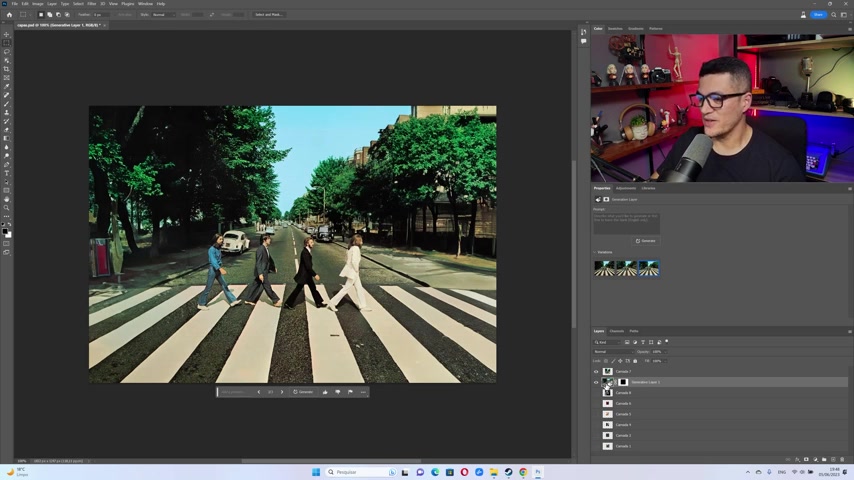Select the third variation thumbnail
854x480 pixels.
point(649,269)
